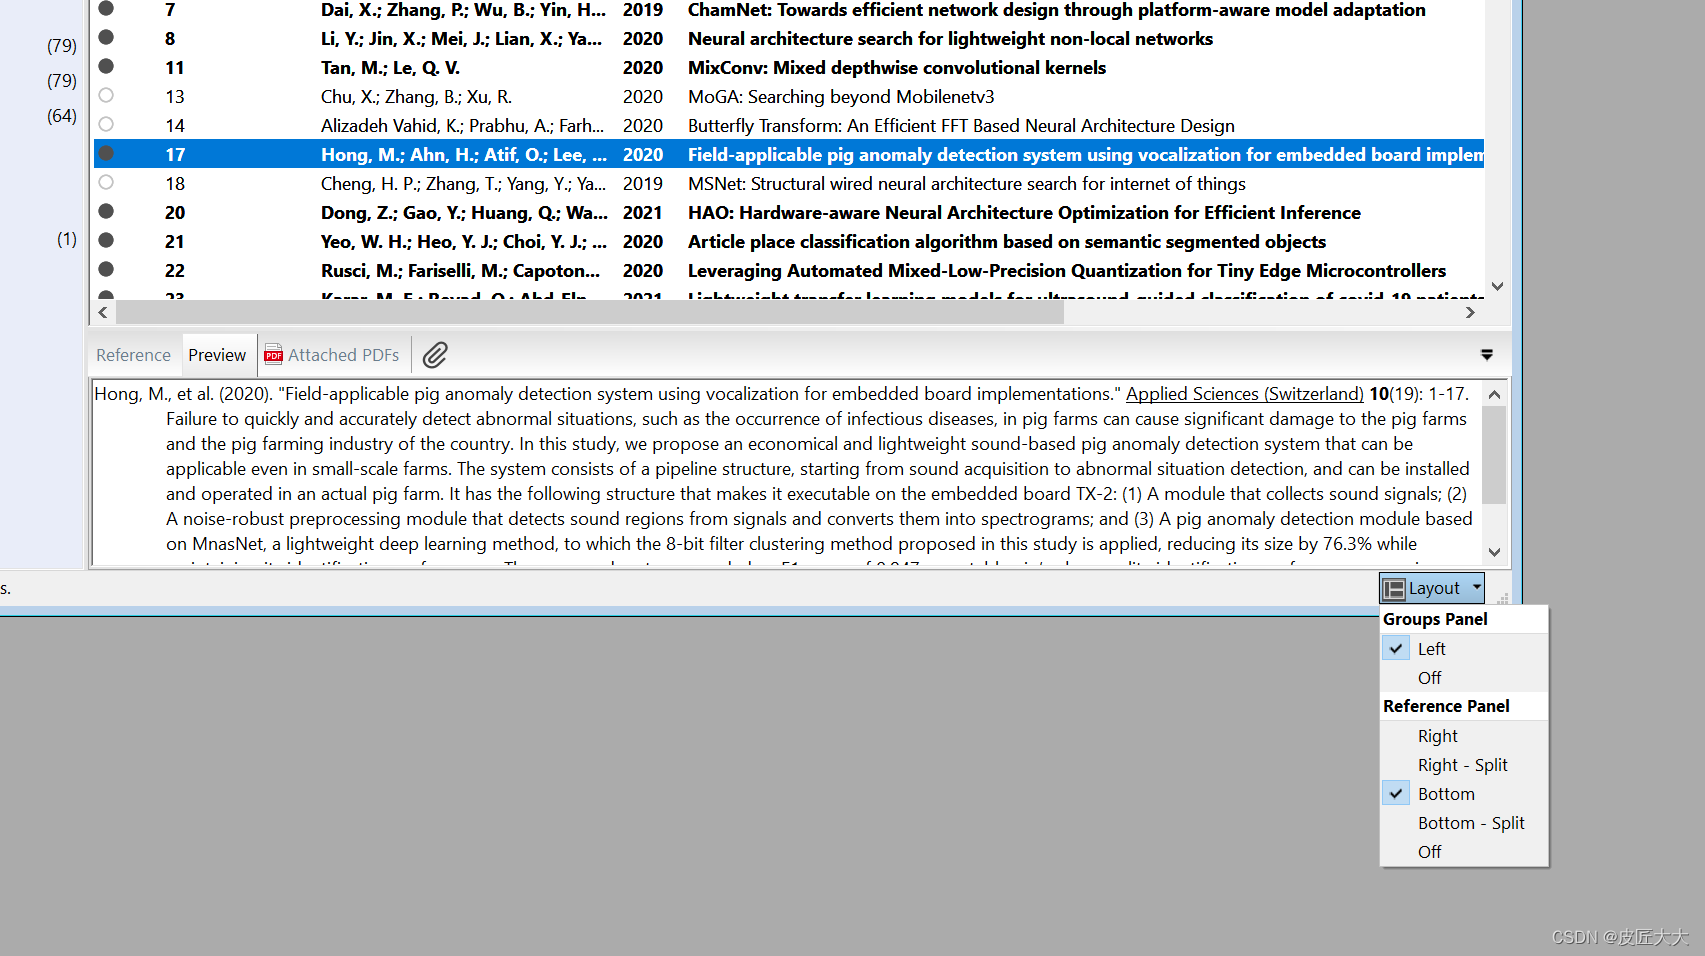
Task: Select Leveraging Automated Mixed-Low-Precision Quantization reference
Action: (x=789, y=271)
